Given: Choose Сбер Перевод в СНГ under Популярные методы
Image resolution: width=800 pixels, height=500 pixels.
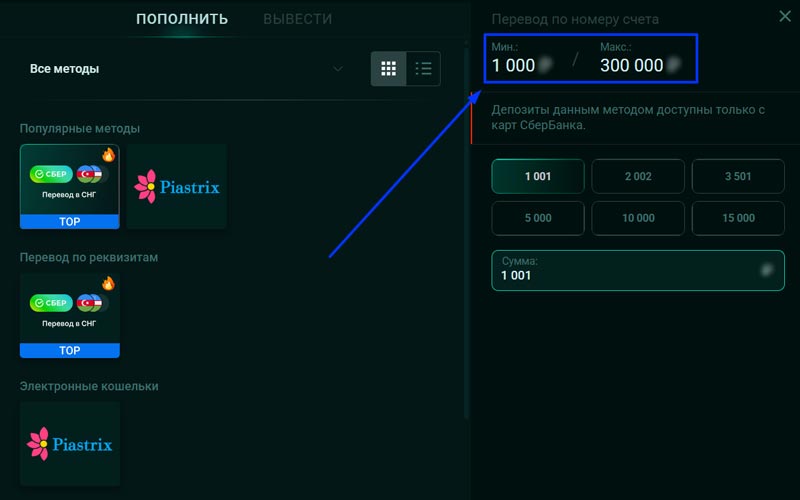Looking at the screenshot, I should pyautogui.click(x=70, y=186).
